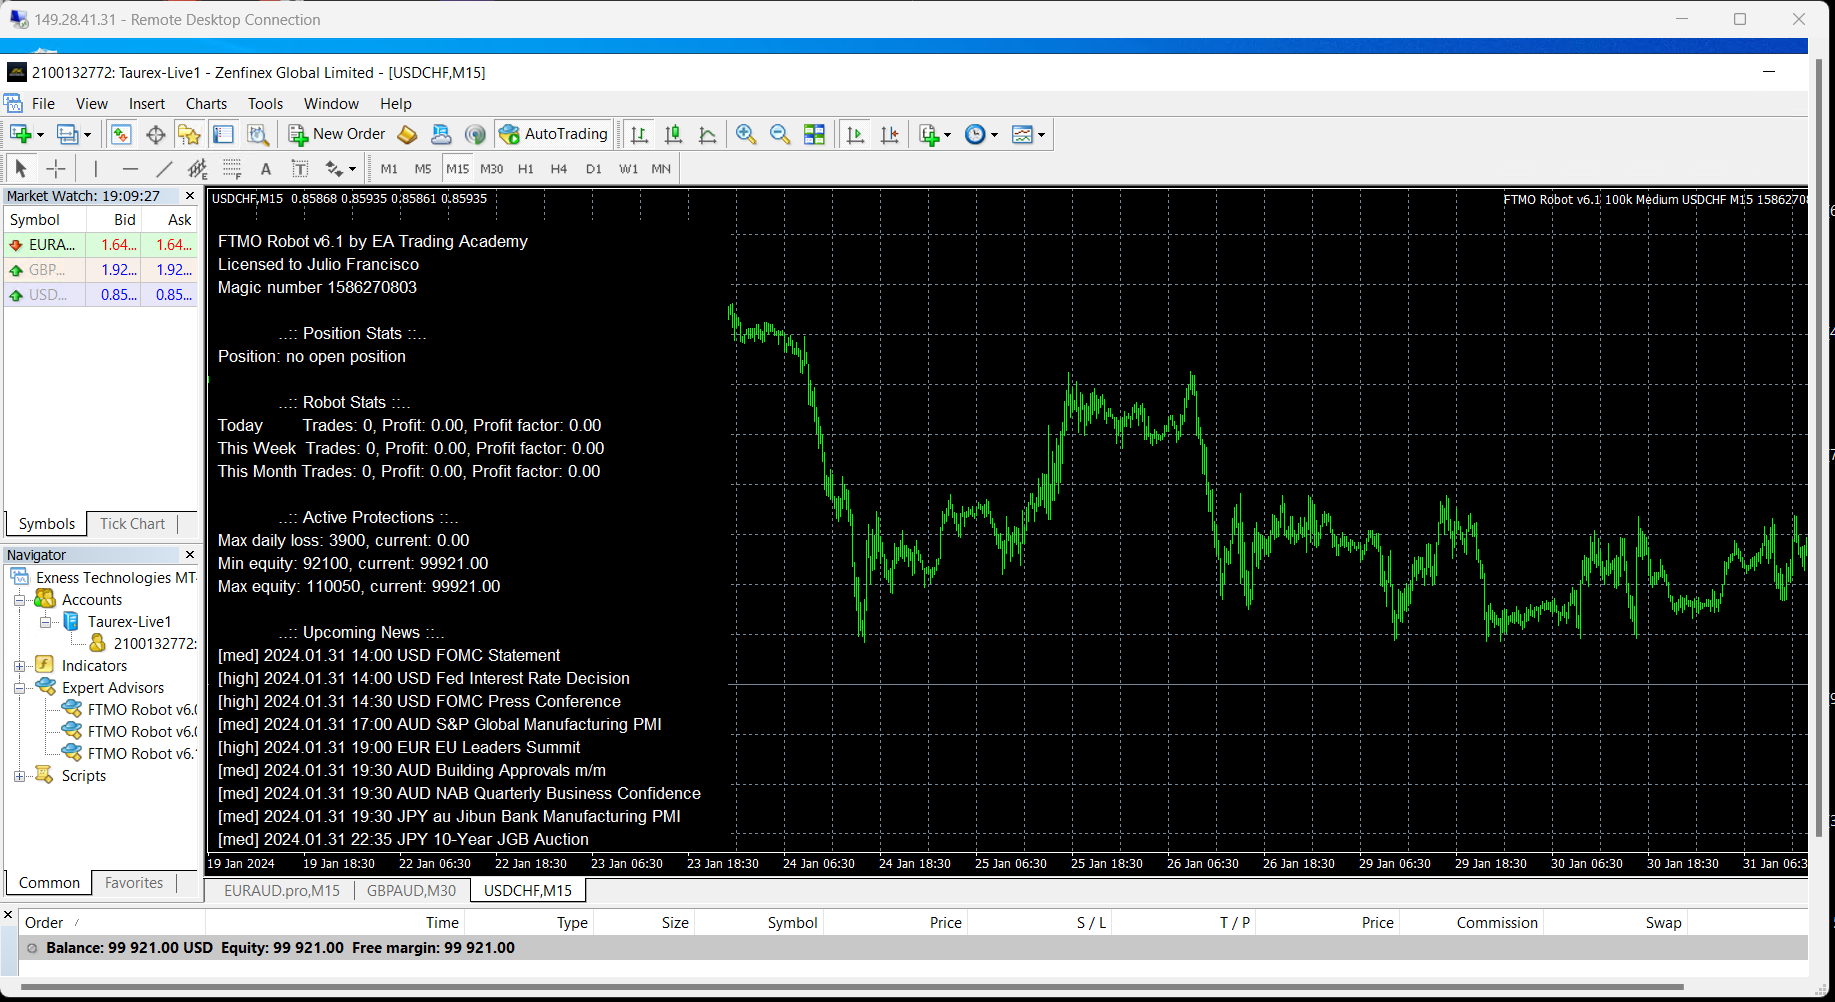The image size is (1835, 1002).
Task: Select account 2100132772 in Navigator
Action: pos(155,644)
